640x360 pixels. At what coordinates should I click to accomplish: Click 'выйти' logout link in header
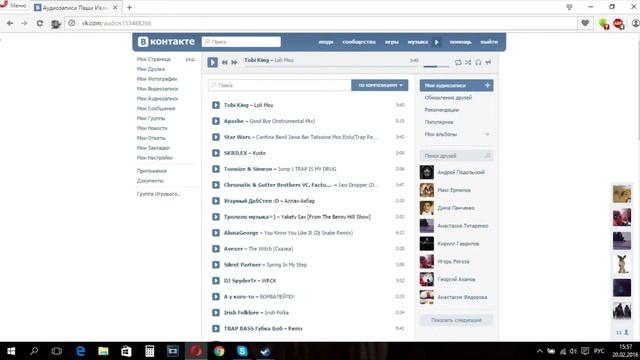(x=489, y=42)
